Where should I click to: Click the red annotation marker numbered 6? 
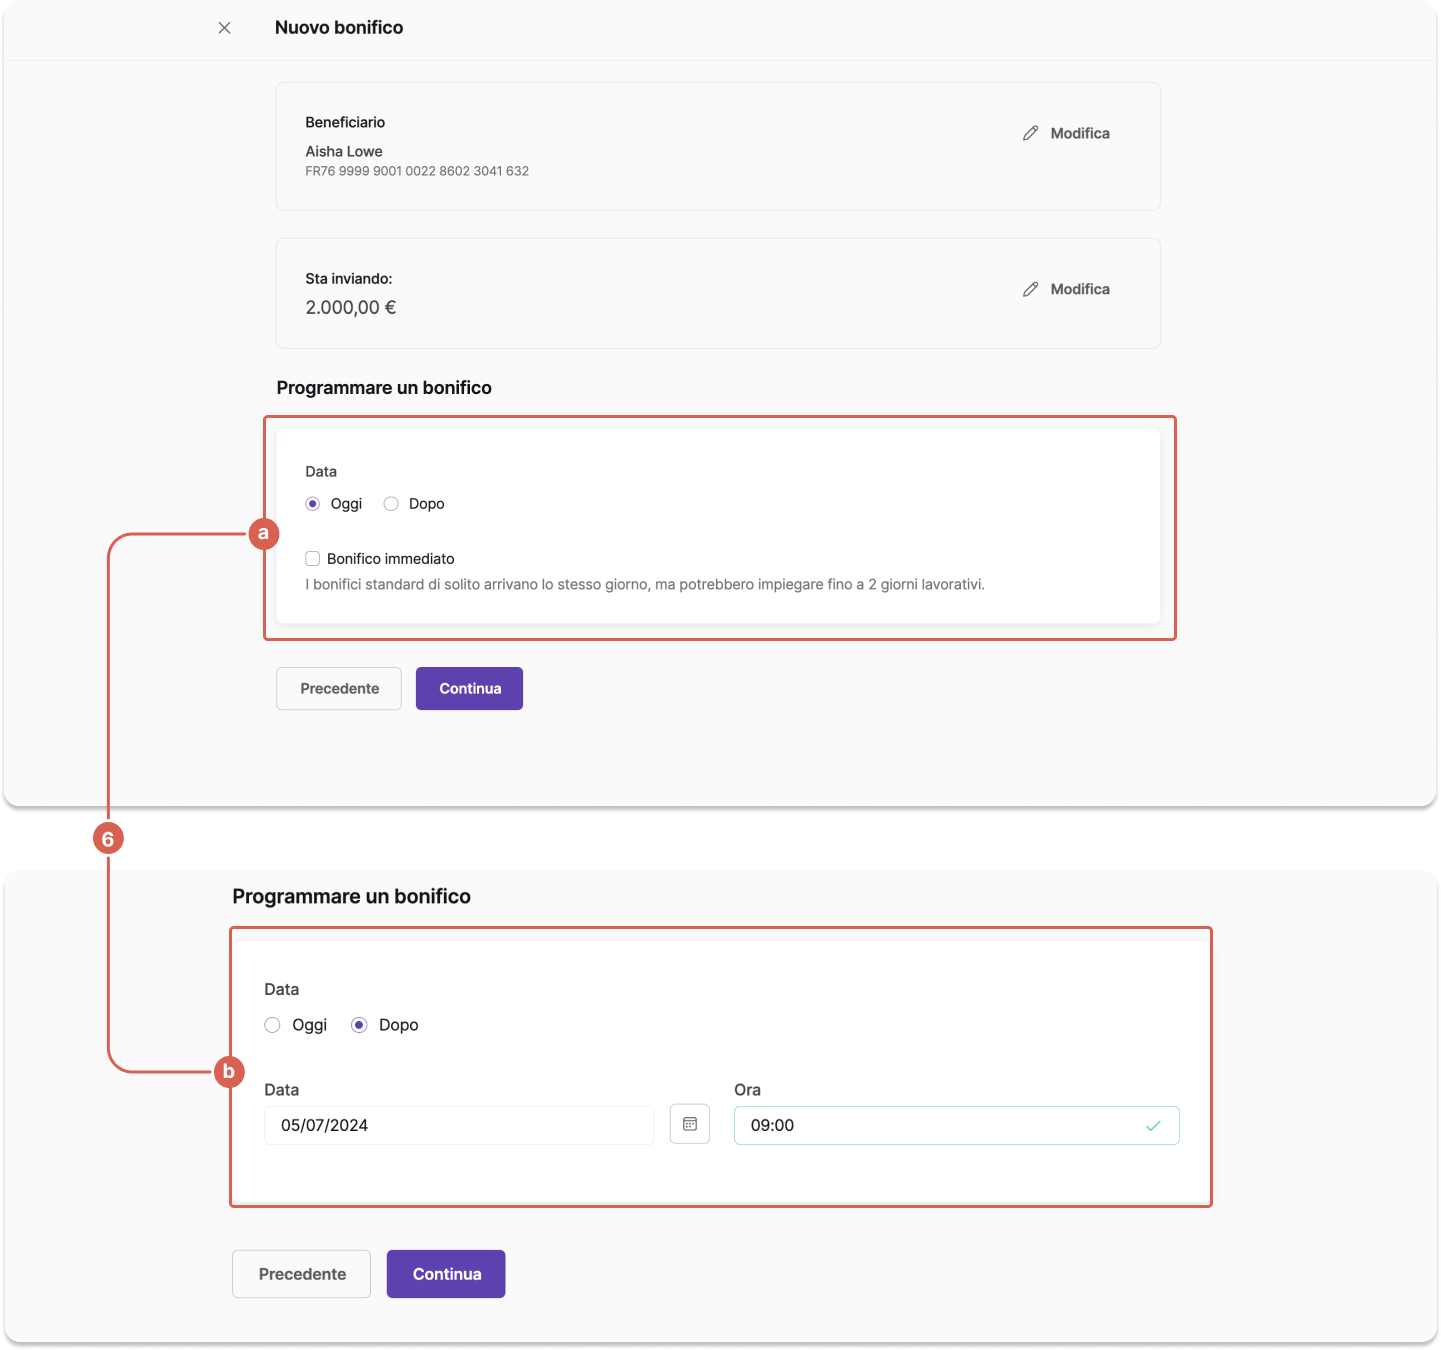coord(108,838)
